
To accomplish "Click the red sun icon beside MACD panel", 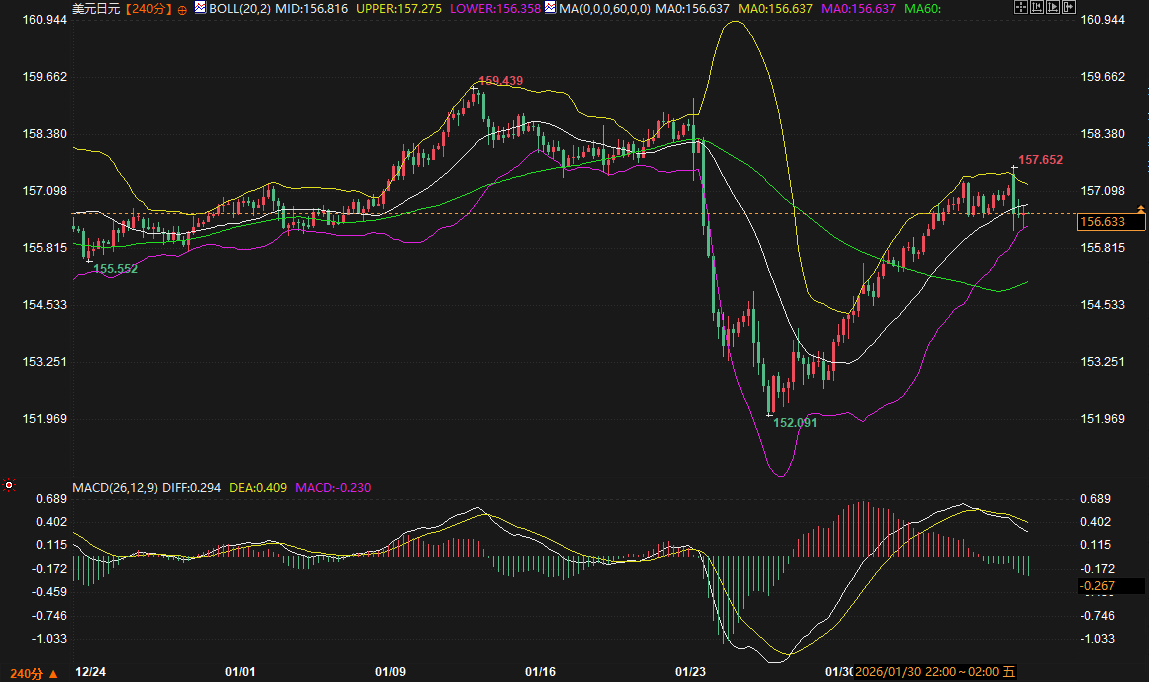I will pyautogui.click(x=9, y=486).
